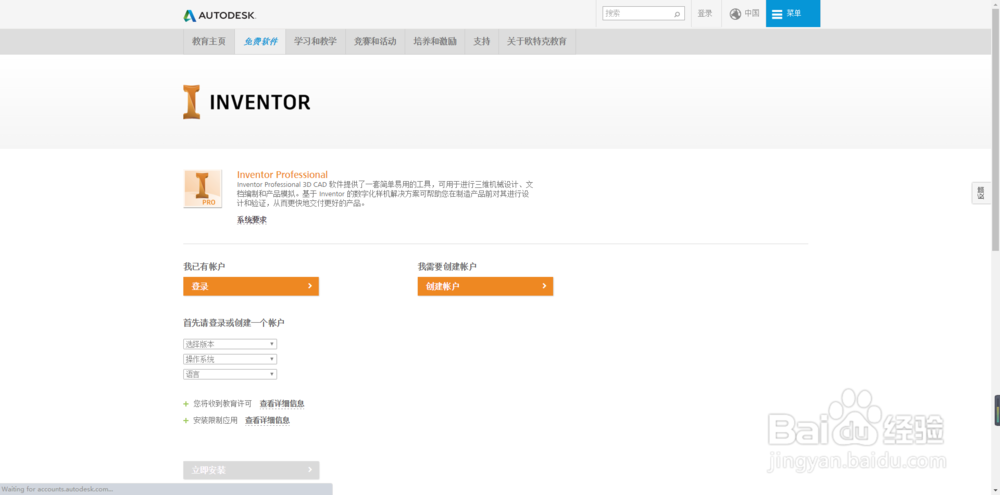The width and height of the screenshot is (1000, 495).
Task: Open the blue hamburger menu button
Action: click(x=793, y=13)
